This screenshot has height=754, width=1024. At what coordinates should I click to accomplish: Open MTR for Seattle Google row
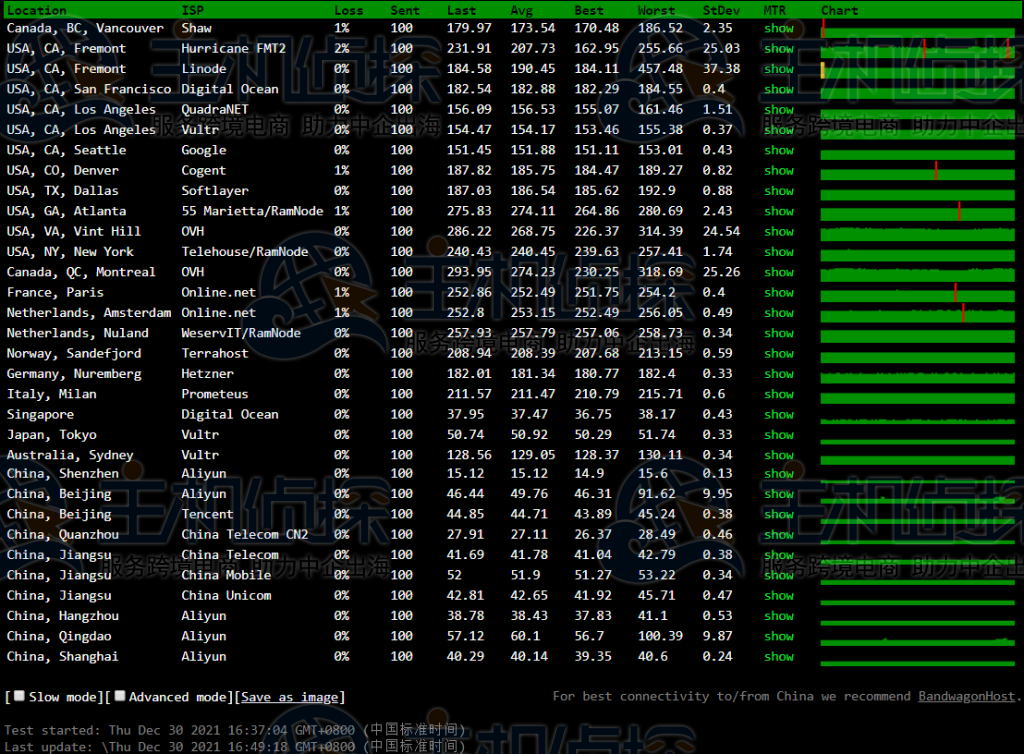(778, 150)
